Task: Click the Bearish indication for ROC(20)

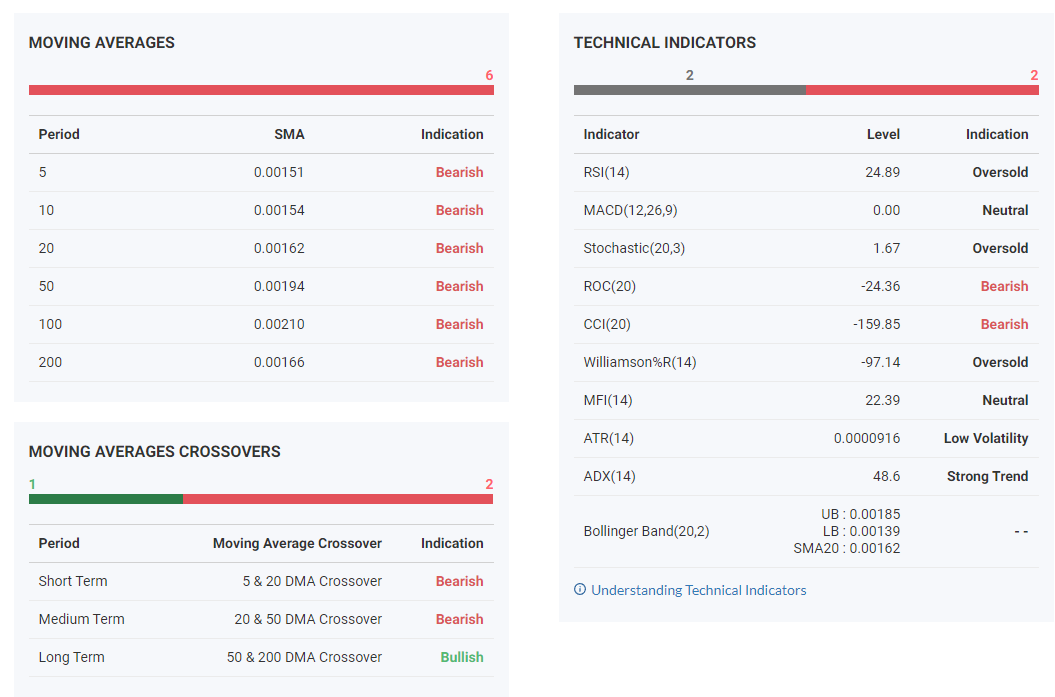Action: 1004,286
